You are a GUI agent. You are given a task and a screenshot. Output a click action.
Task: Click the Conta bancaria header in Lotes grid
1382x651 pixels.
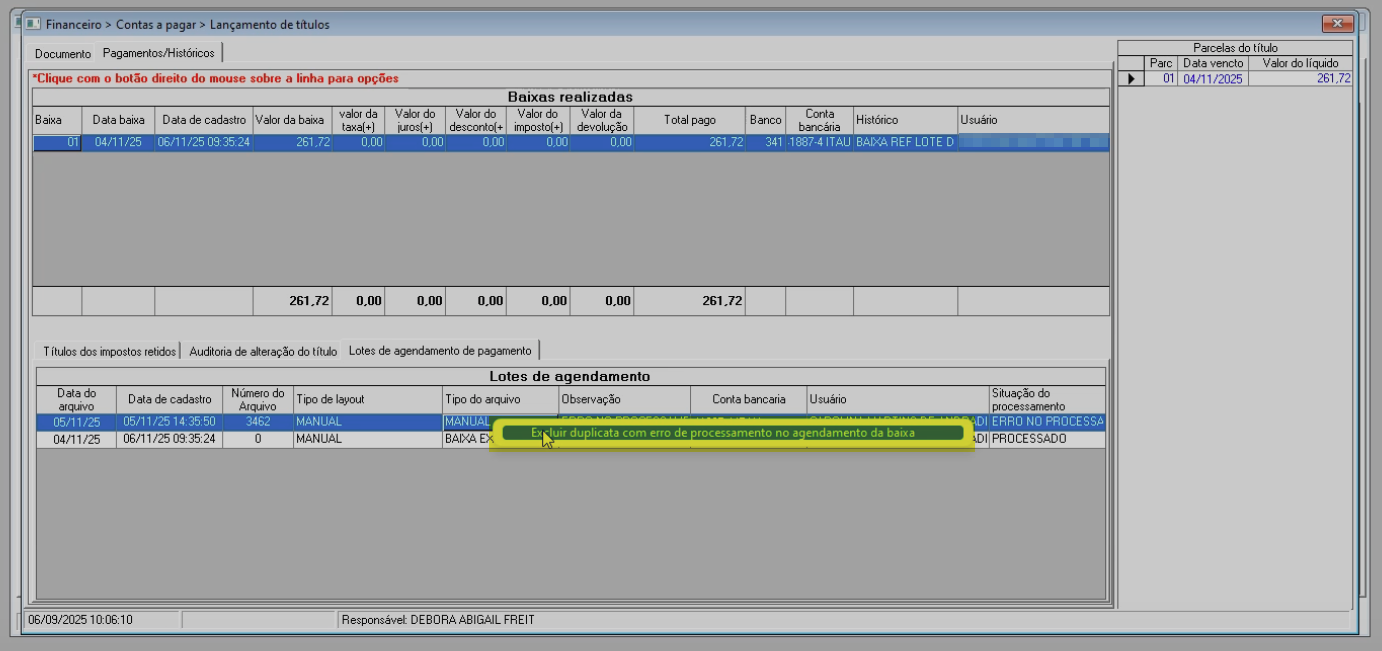click(748, 400)
